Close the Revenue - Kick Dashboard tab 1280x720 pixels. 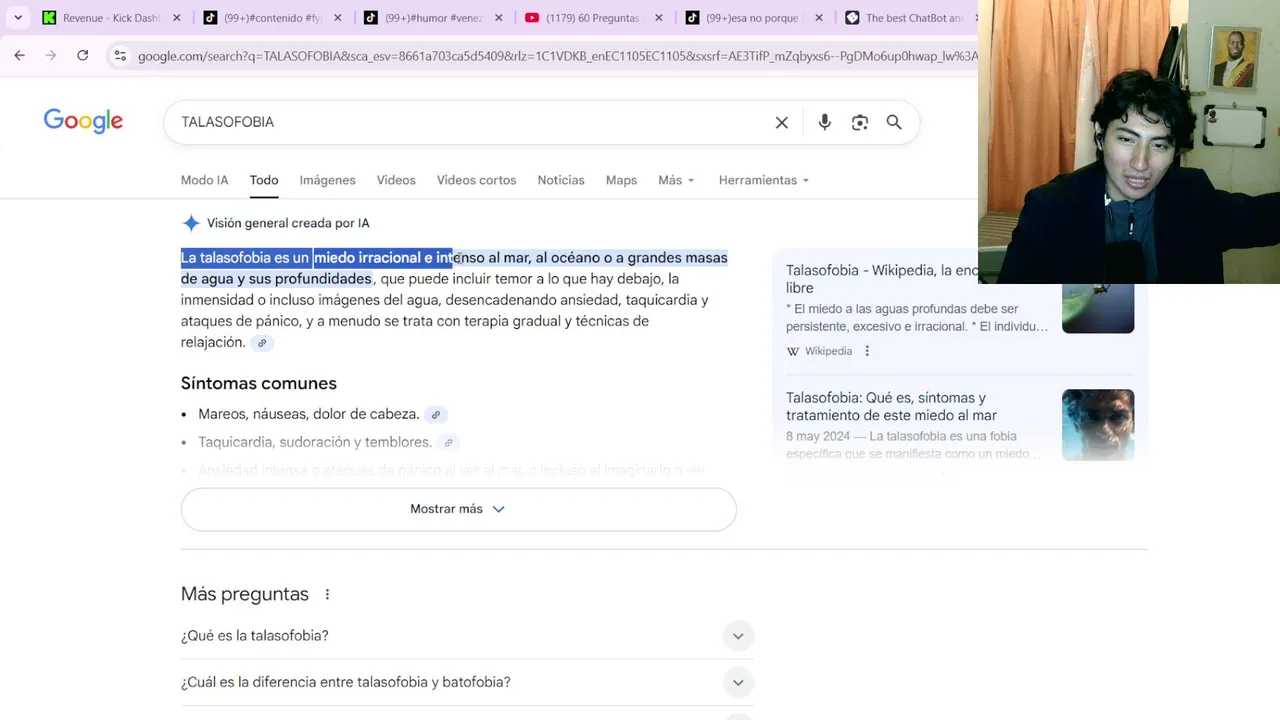177,18
